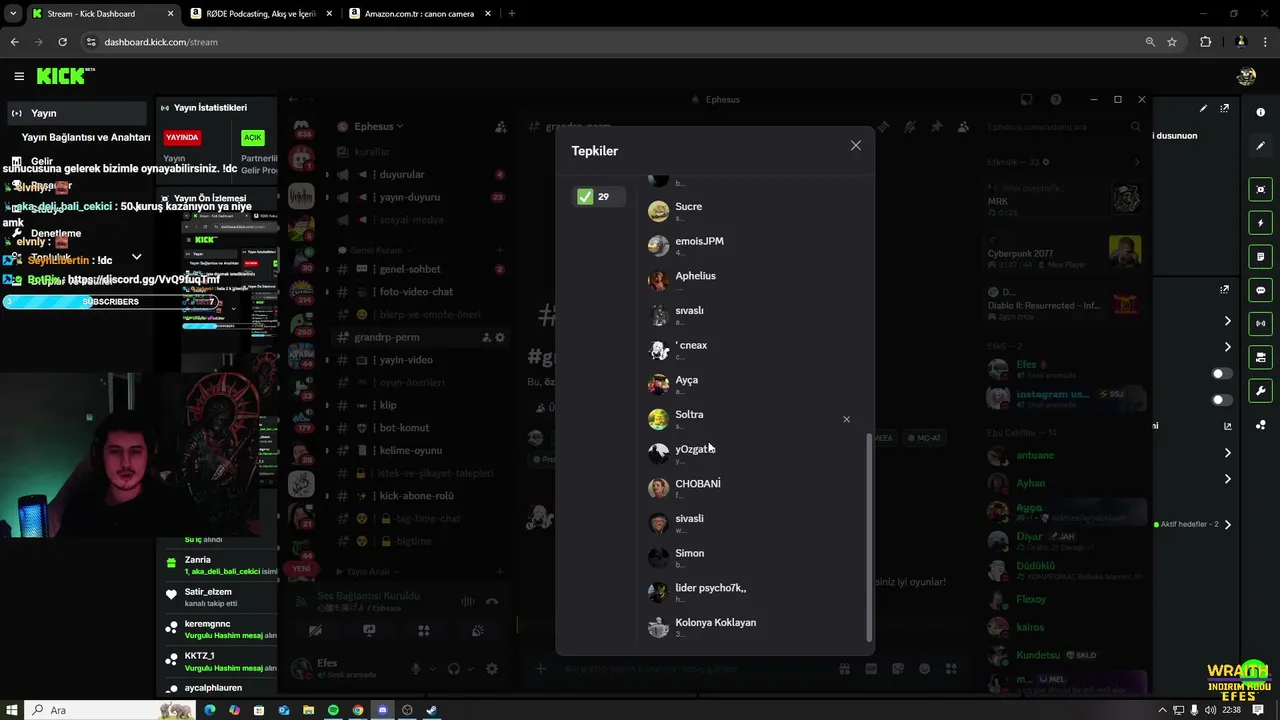The height and width of the screenshot is (720, 1280).
Task: Select the checkmark reaction with 29 count
Action: [x=598, y=197]
